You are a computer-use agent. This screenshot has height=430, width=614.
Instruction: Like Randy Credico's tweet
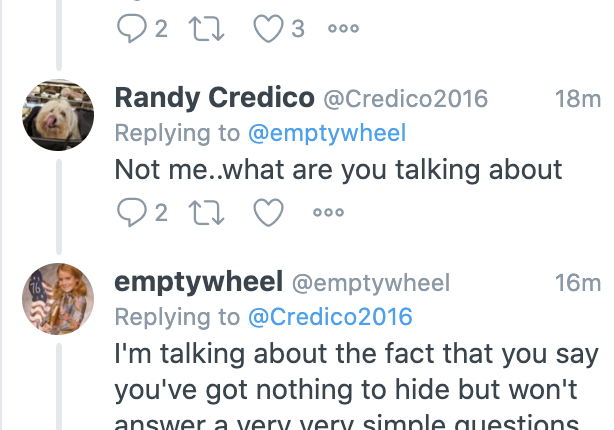pyautogui.click(x=268, y=212)
